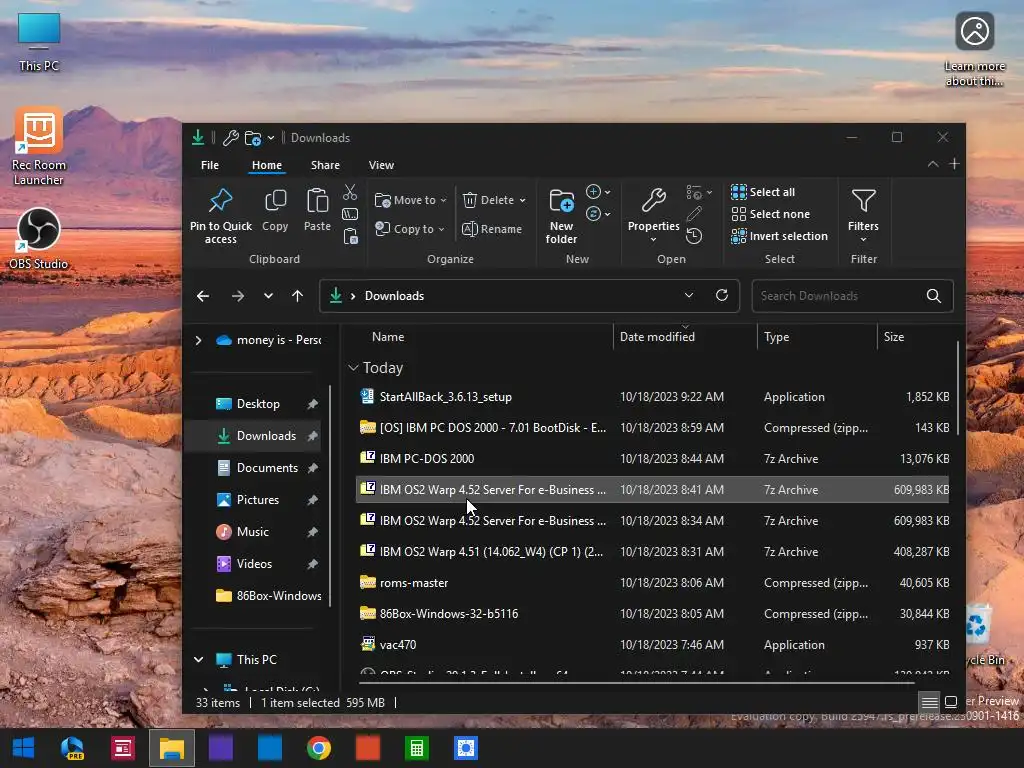Click the Paste button in the ribbon

click(317, 210)
